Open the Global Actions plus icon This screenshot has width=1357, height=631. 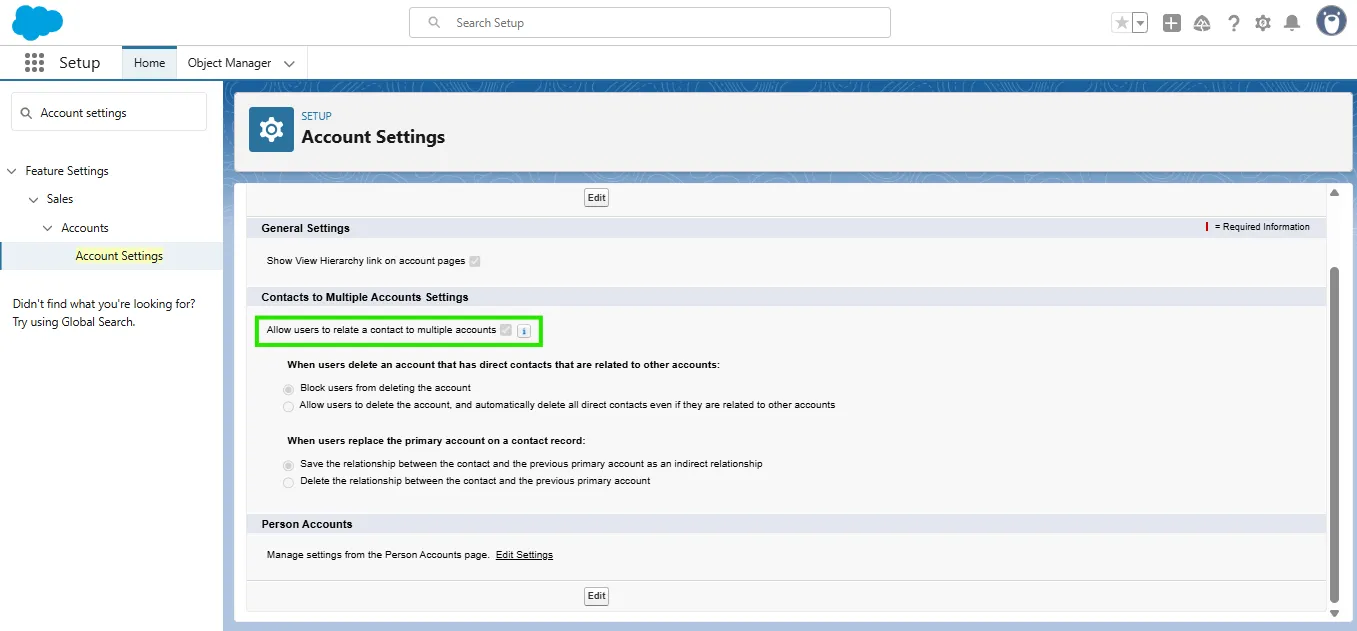point(1171,23)
